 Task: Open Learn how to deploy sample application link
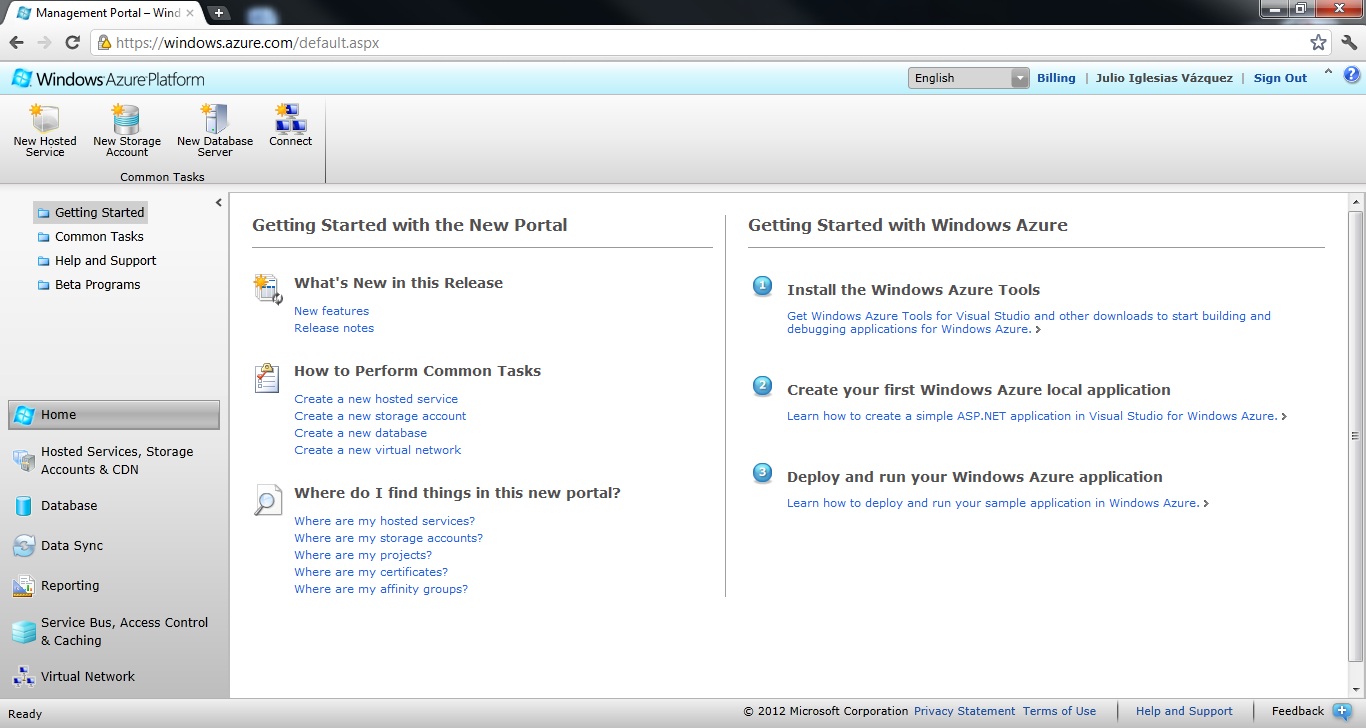[993, 503]
